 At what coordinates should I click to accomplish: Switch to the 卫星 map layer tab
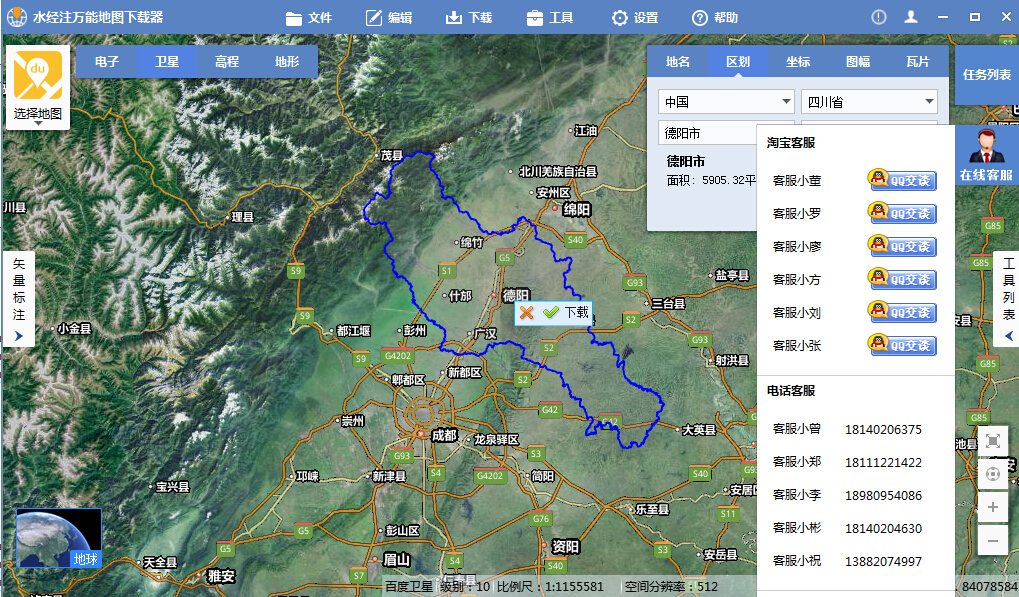click(x=166, y=62)
